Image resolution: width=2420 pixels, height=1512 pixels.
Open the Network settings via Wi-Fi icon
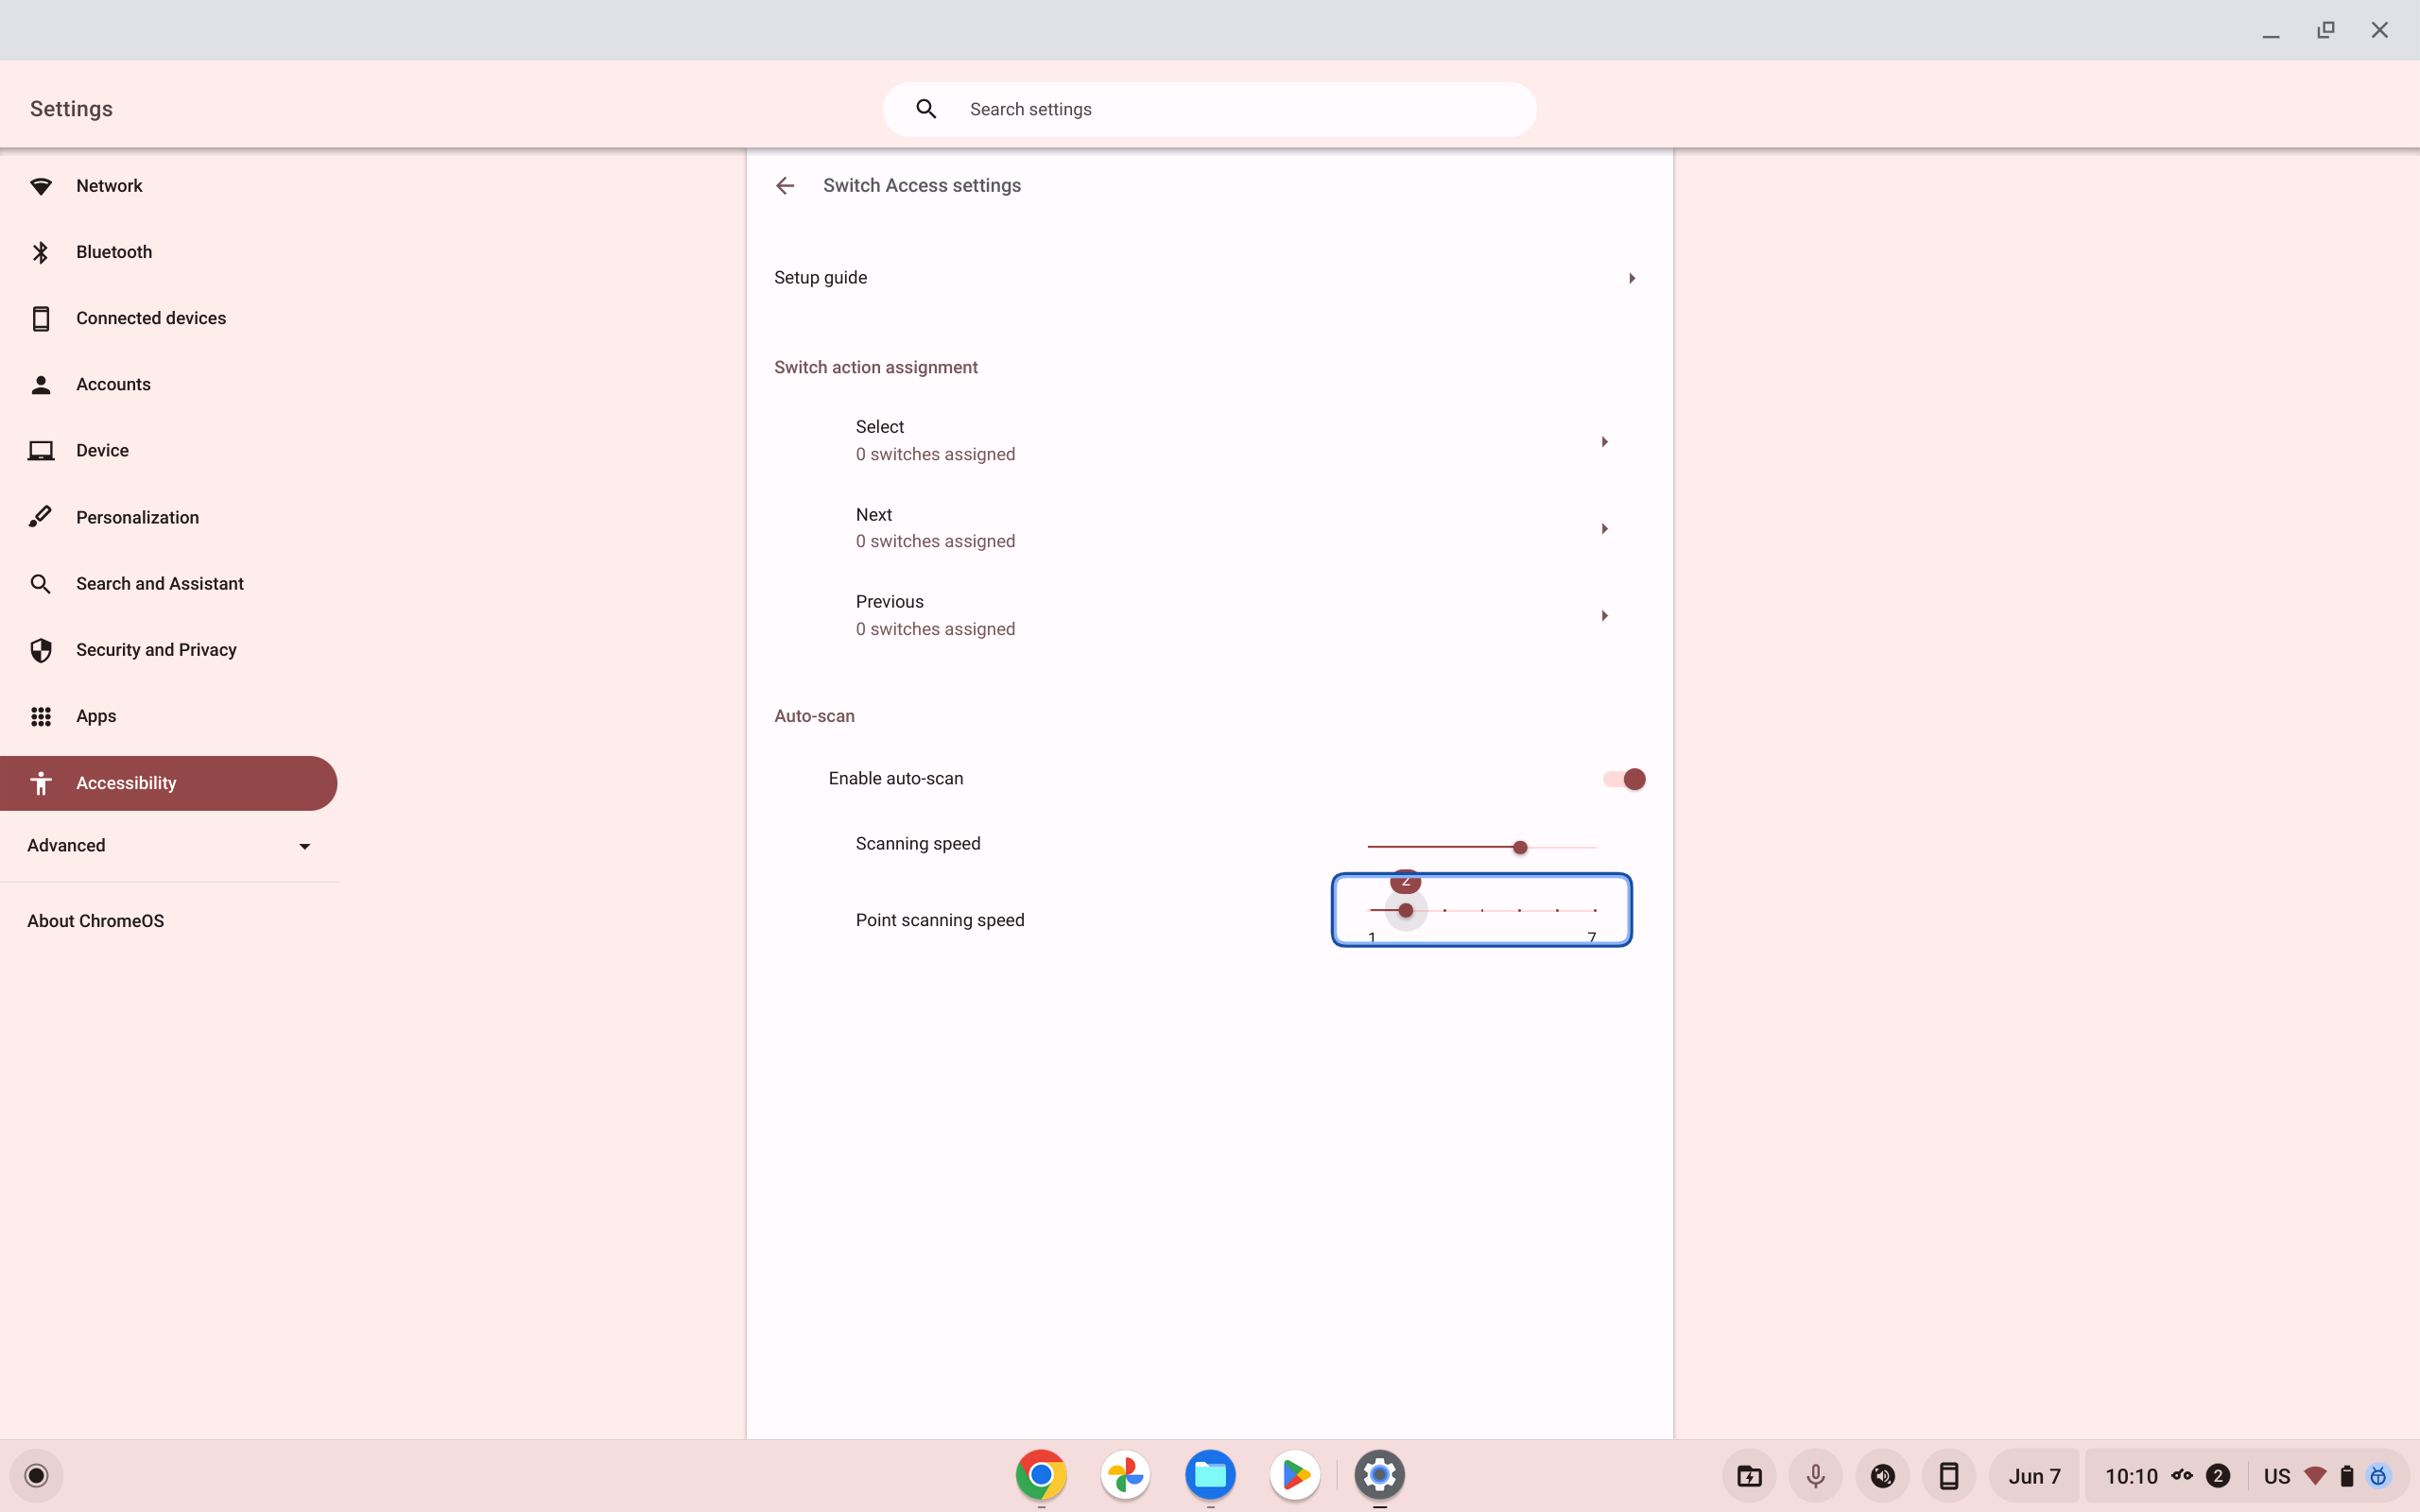coord(41,185)
